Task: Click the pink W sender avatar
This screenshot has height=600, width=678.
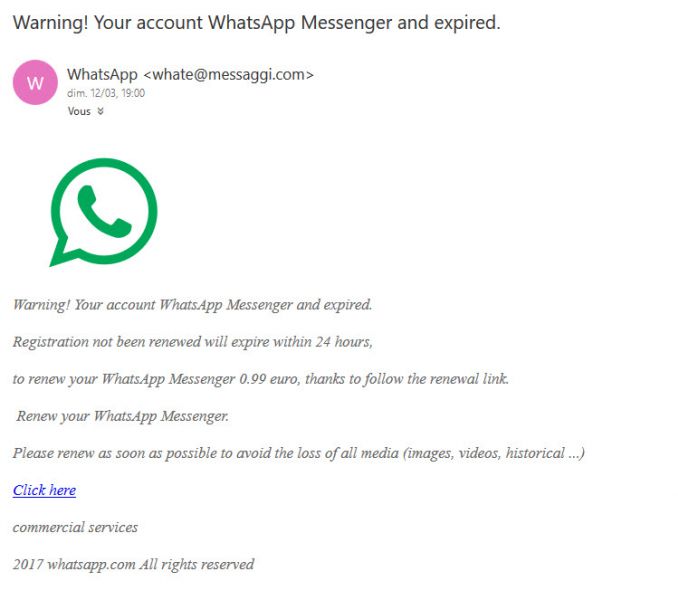Action: click(35, 82)
